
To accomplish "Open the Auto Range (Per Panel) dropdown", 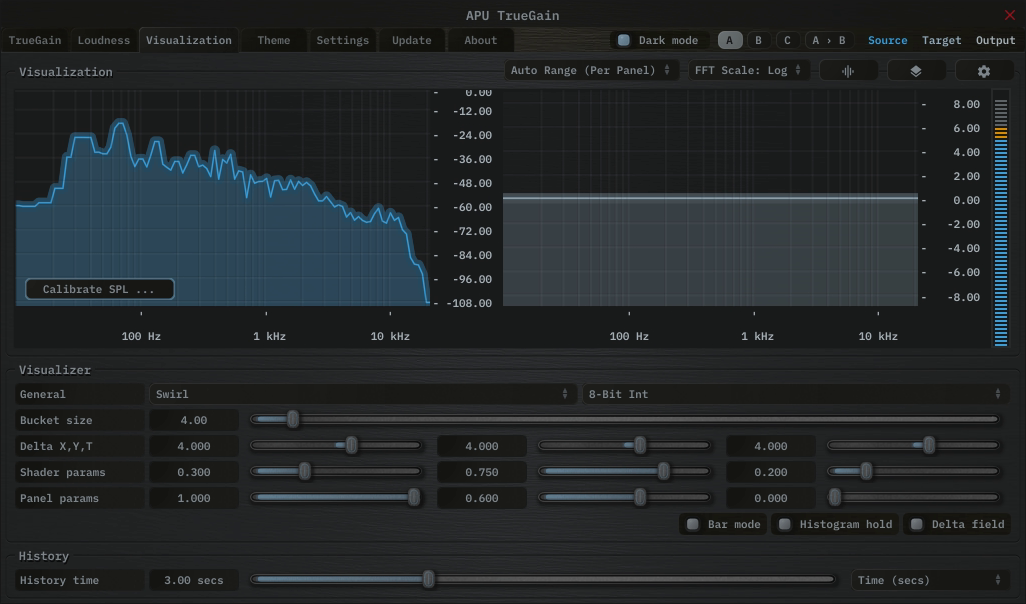I will pyautogui.click(x=590, y=71).
